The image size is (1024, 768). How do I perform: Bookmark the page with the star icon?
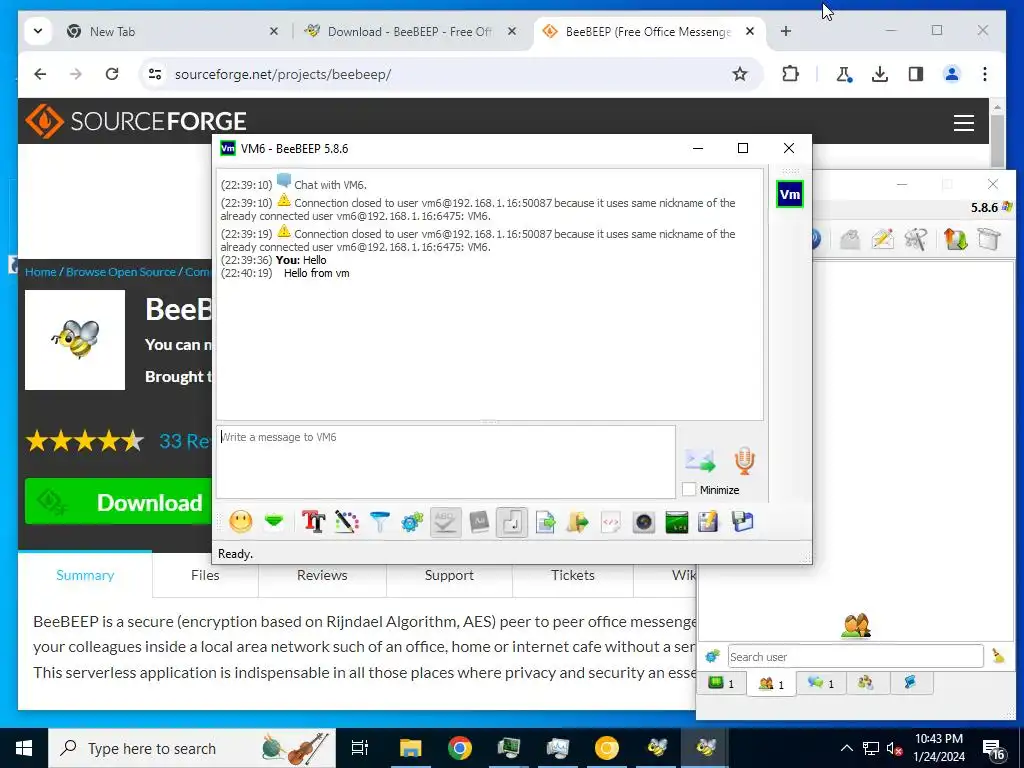(739, 74)
